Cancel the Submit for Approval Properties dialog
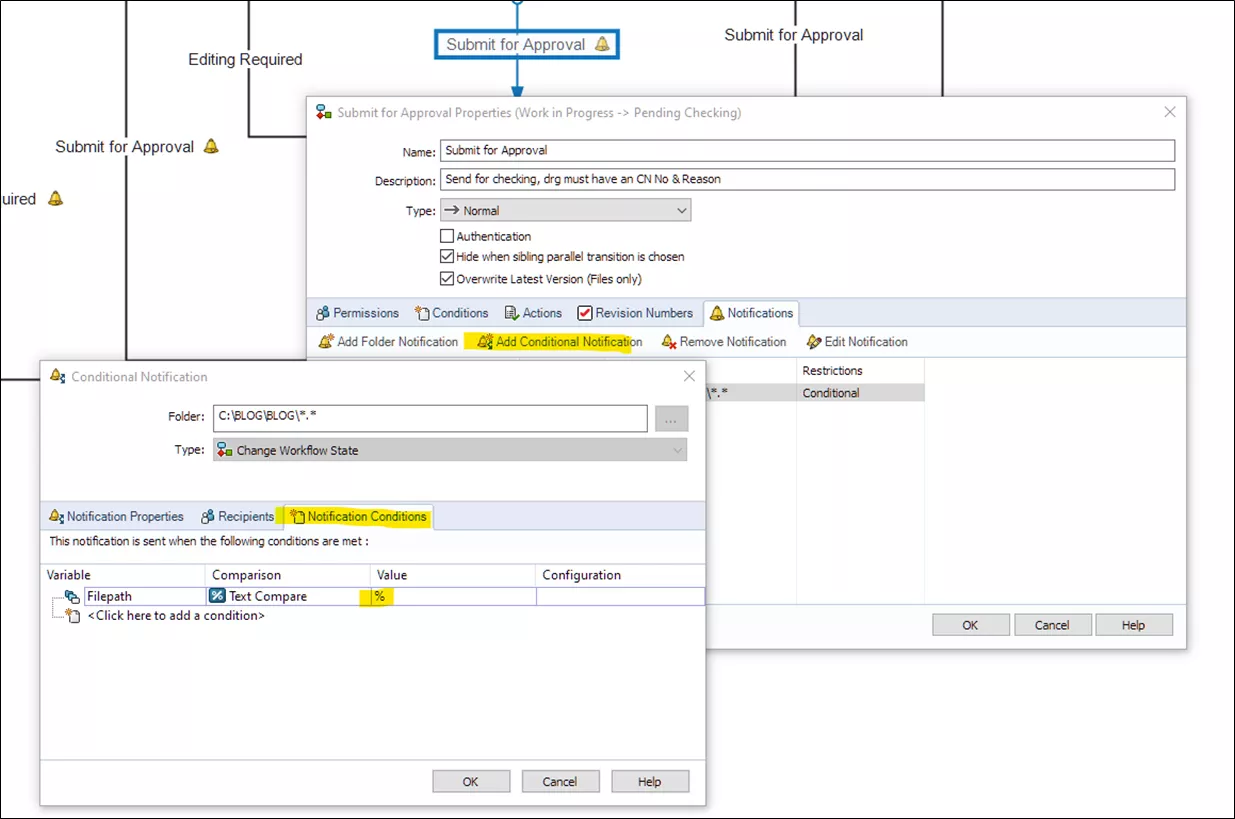1235x819 pixels. [1052, 625]
